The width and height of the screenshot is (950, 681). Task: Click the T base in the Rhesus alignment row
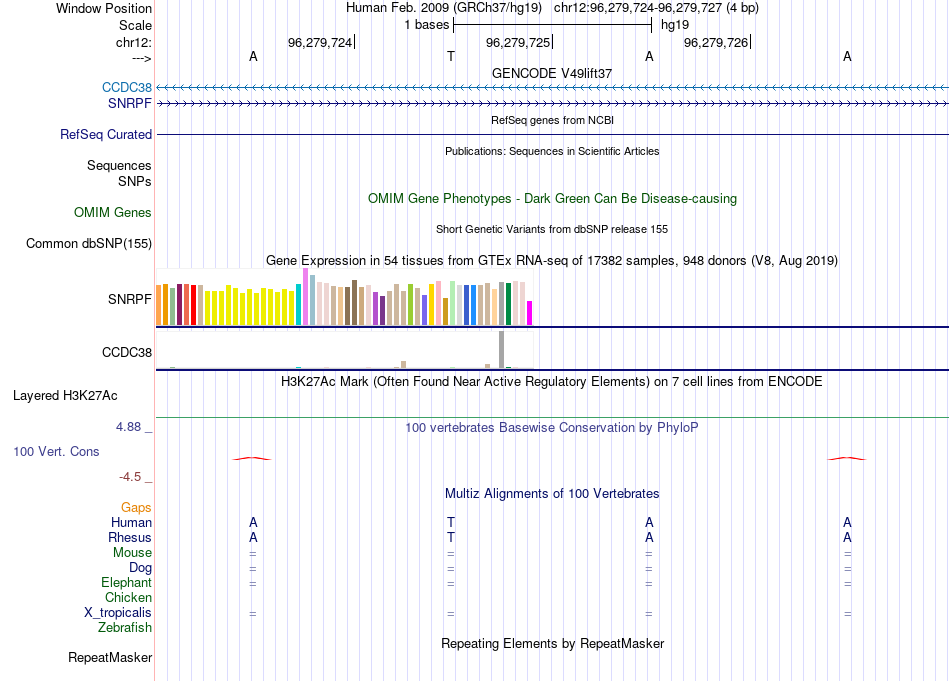click(x=451, y=537)
